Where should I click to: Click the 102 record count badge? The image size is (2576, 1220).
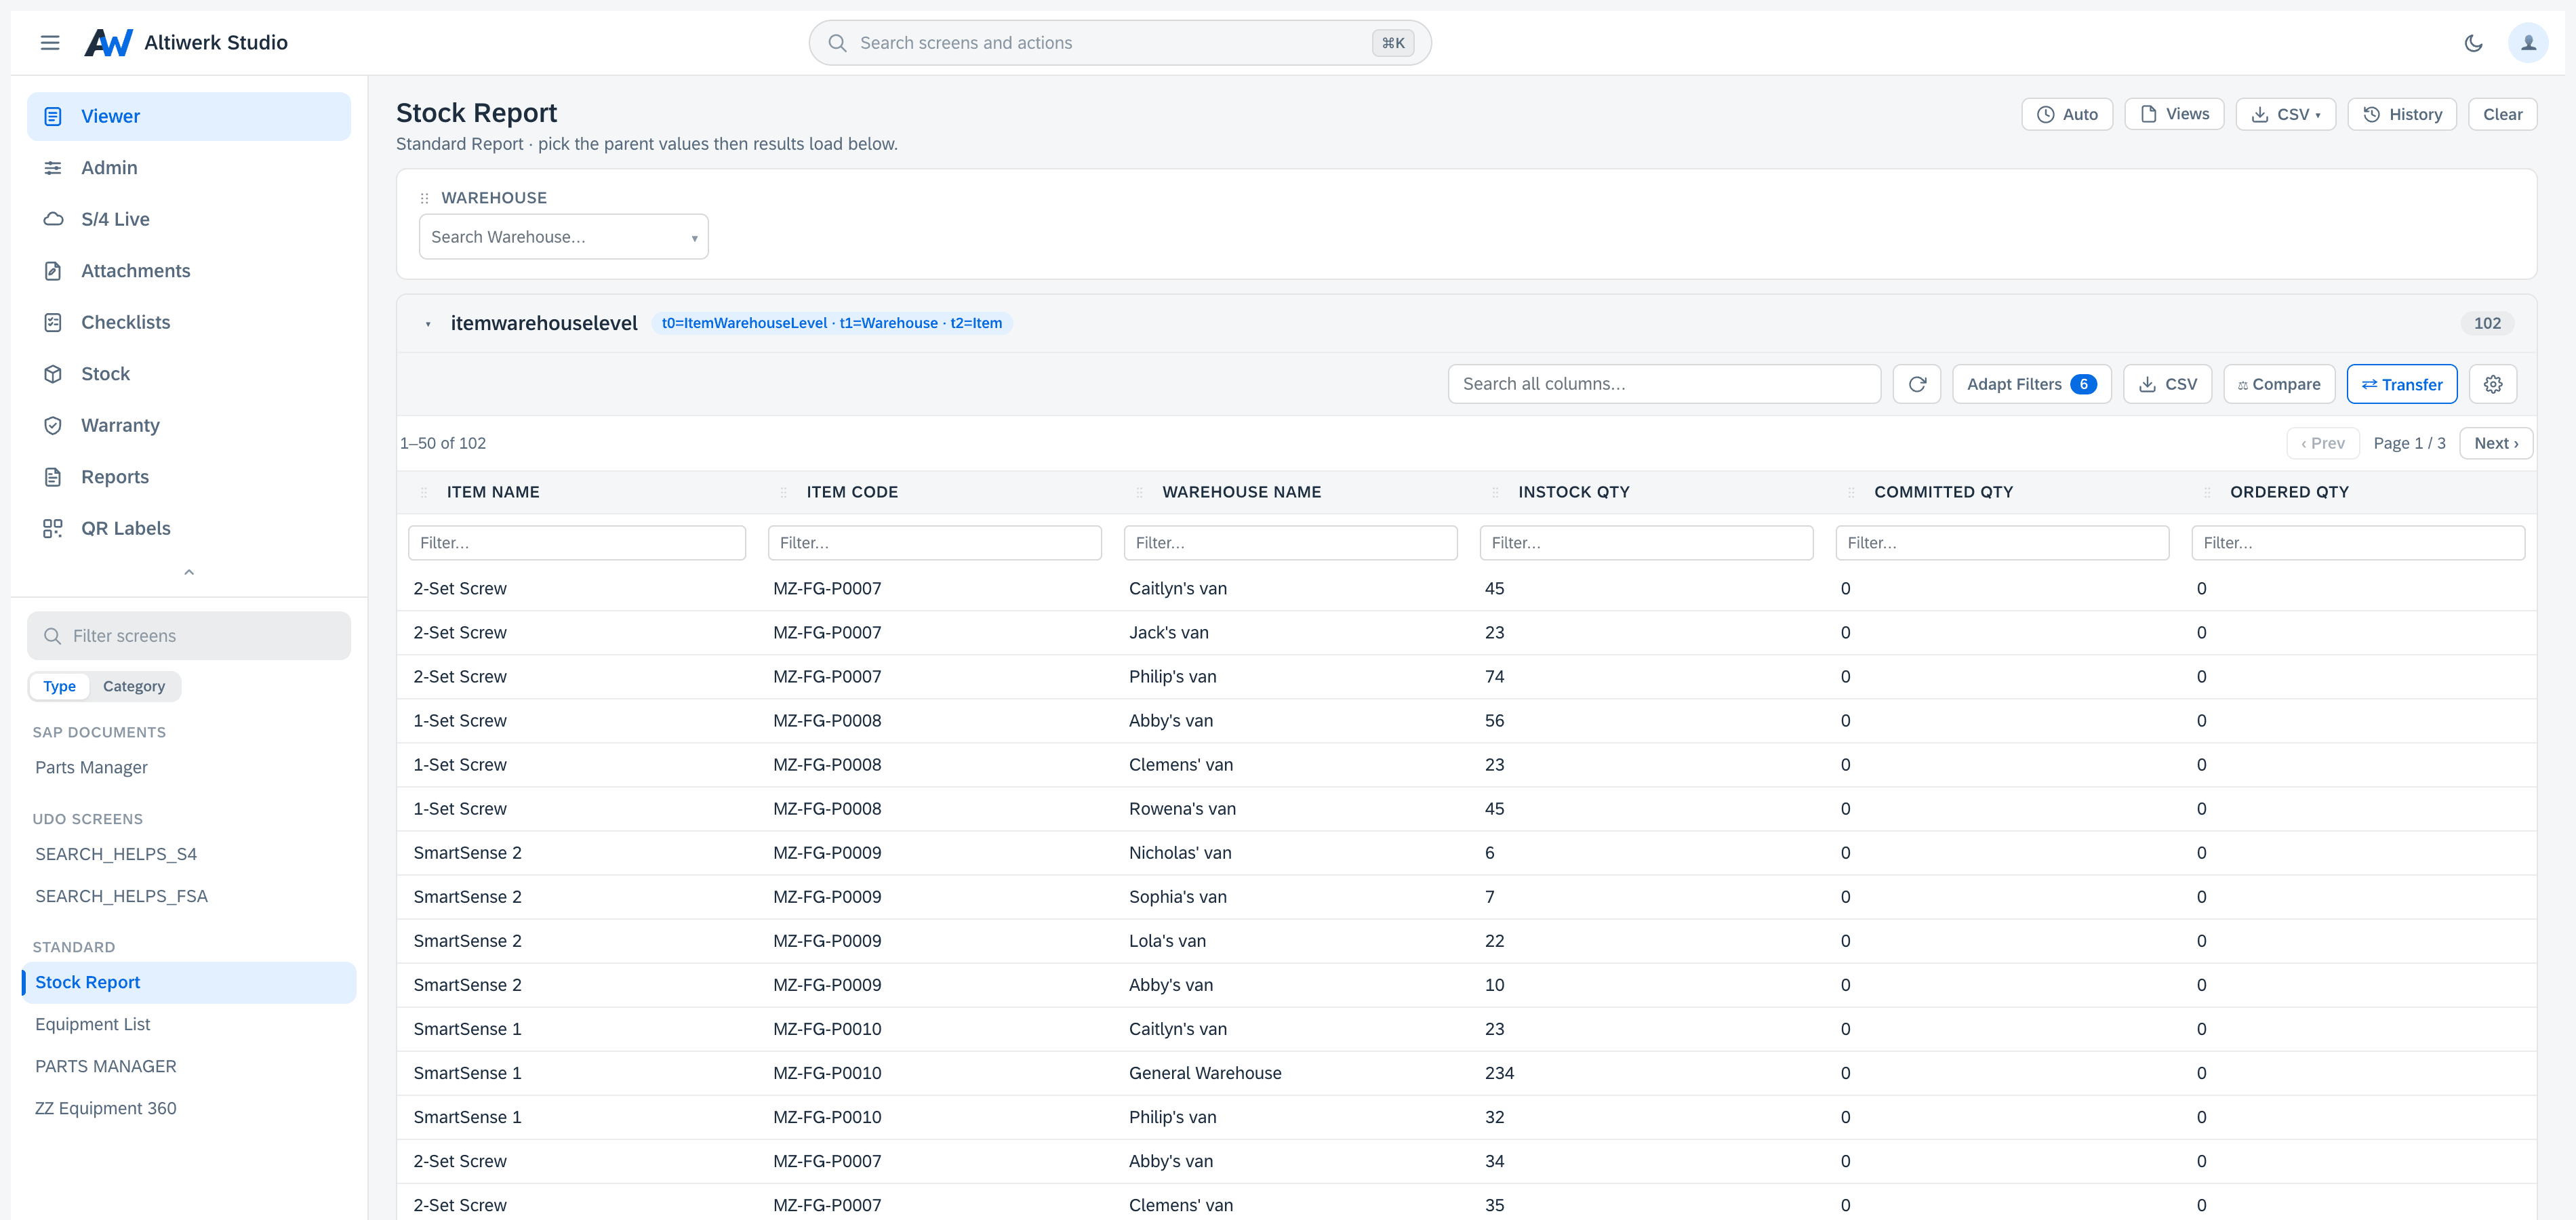click(x=2487, y=323)
